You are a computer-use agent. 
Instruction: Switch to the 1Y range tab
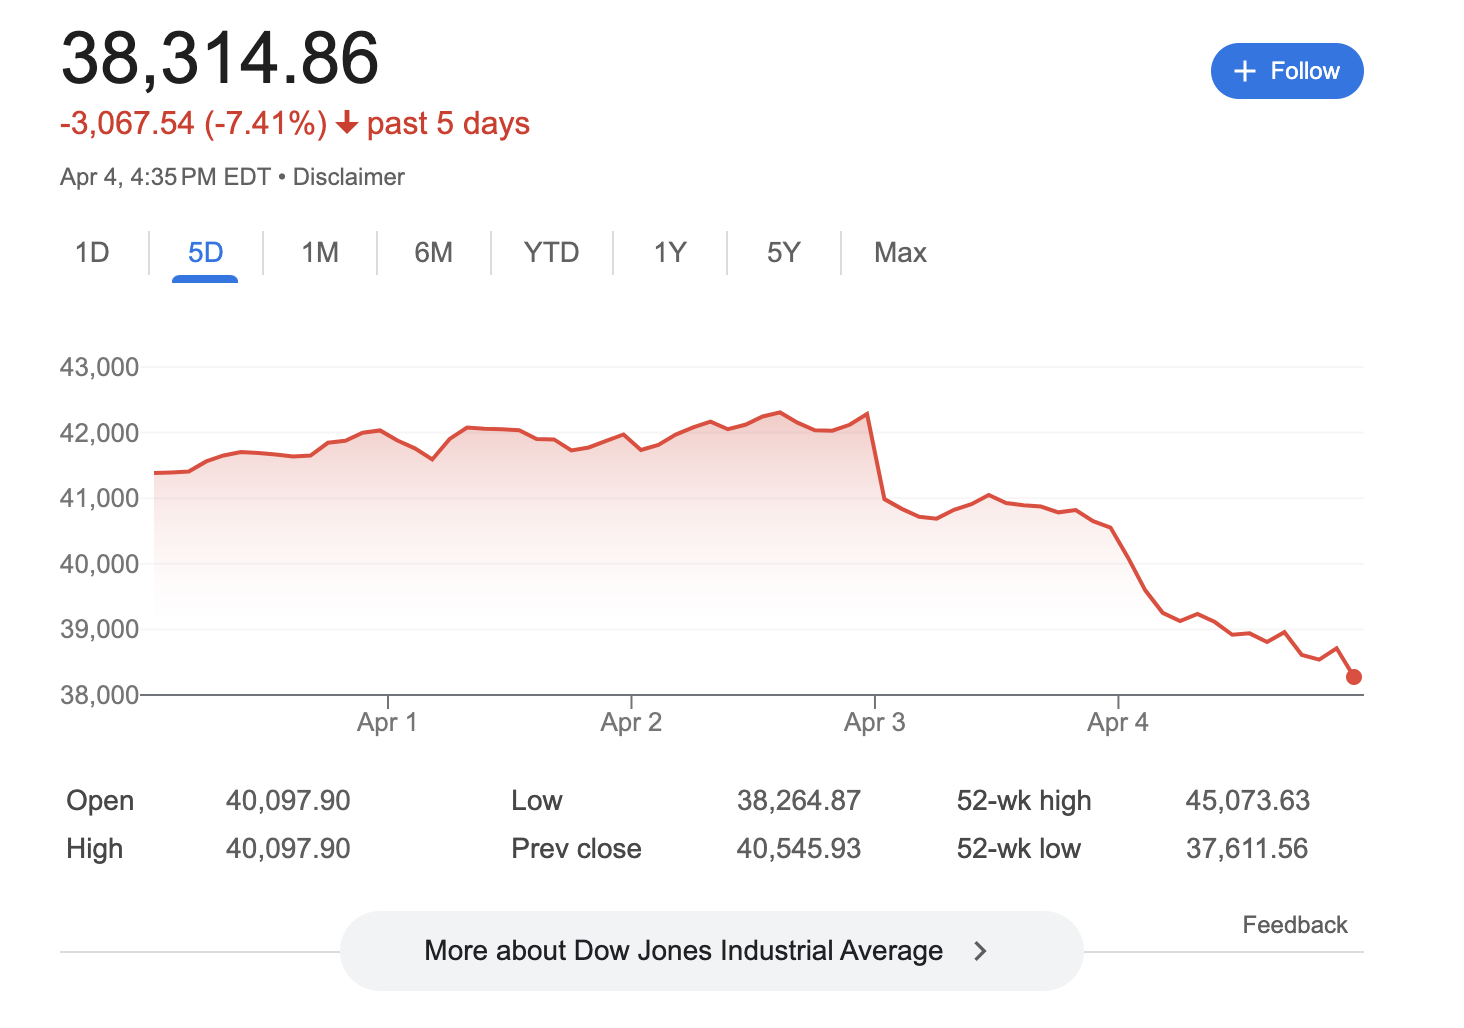point(670,252)
